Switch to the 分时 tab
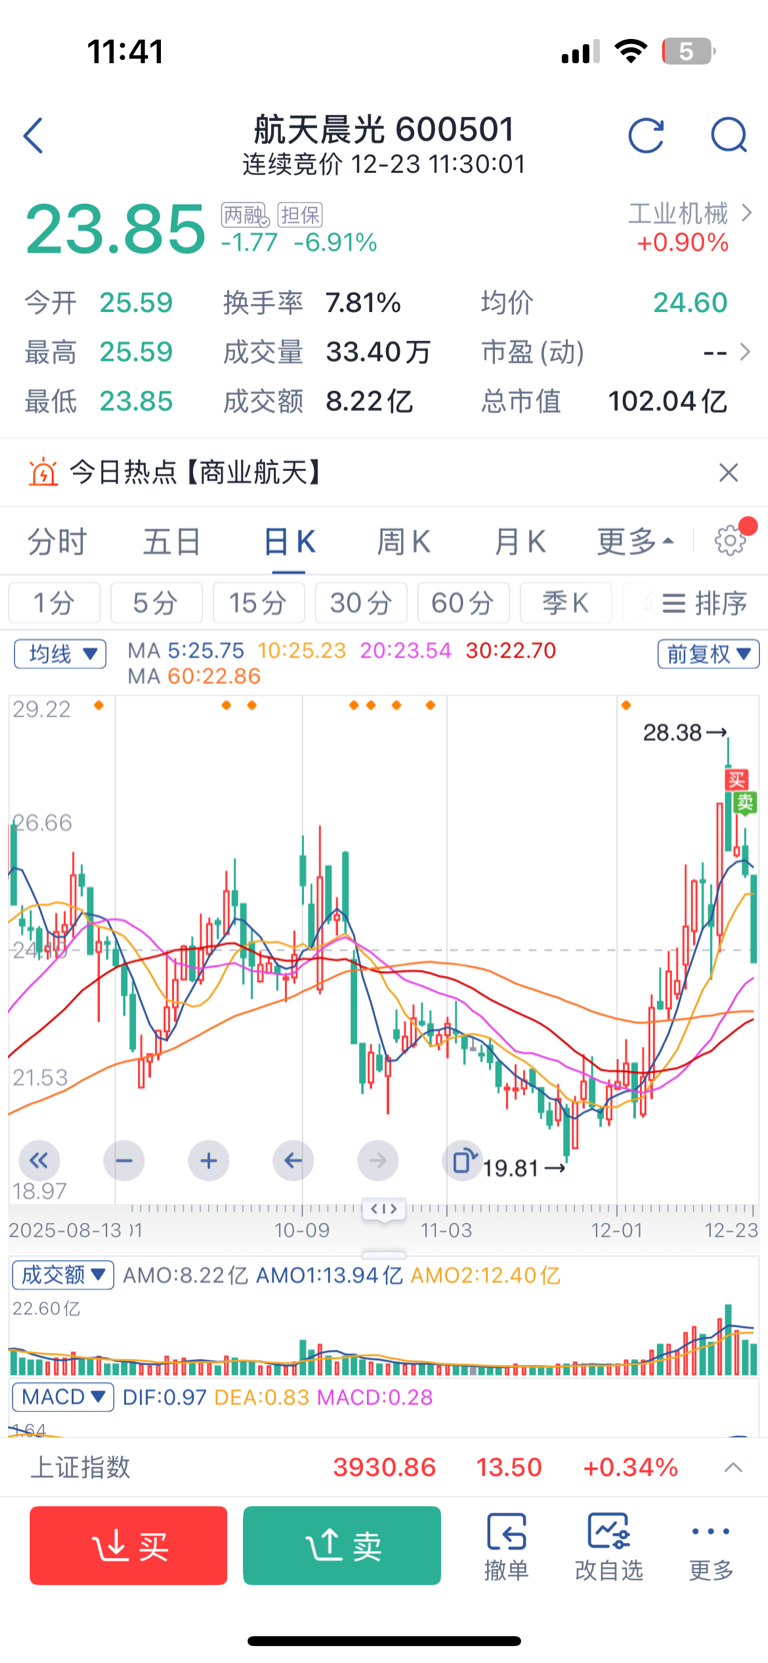768x1663 pixels. pyautogui.click(x=57, y=542)
